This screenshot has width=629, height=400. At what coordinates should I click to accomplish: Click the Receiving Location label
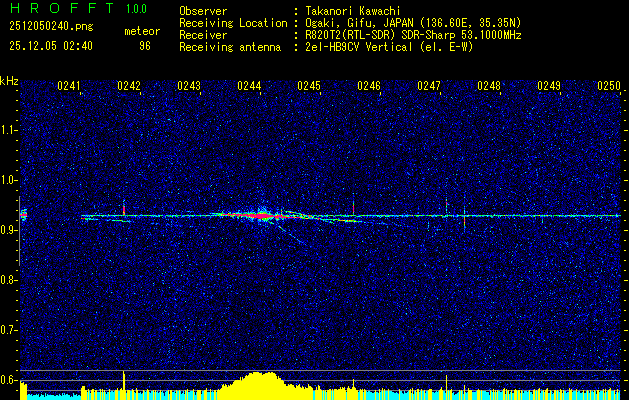pos(233,24)
